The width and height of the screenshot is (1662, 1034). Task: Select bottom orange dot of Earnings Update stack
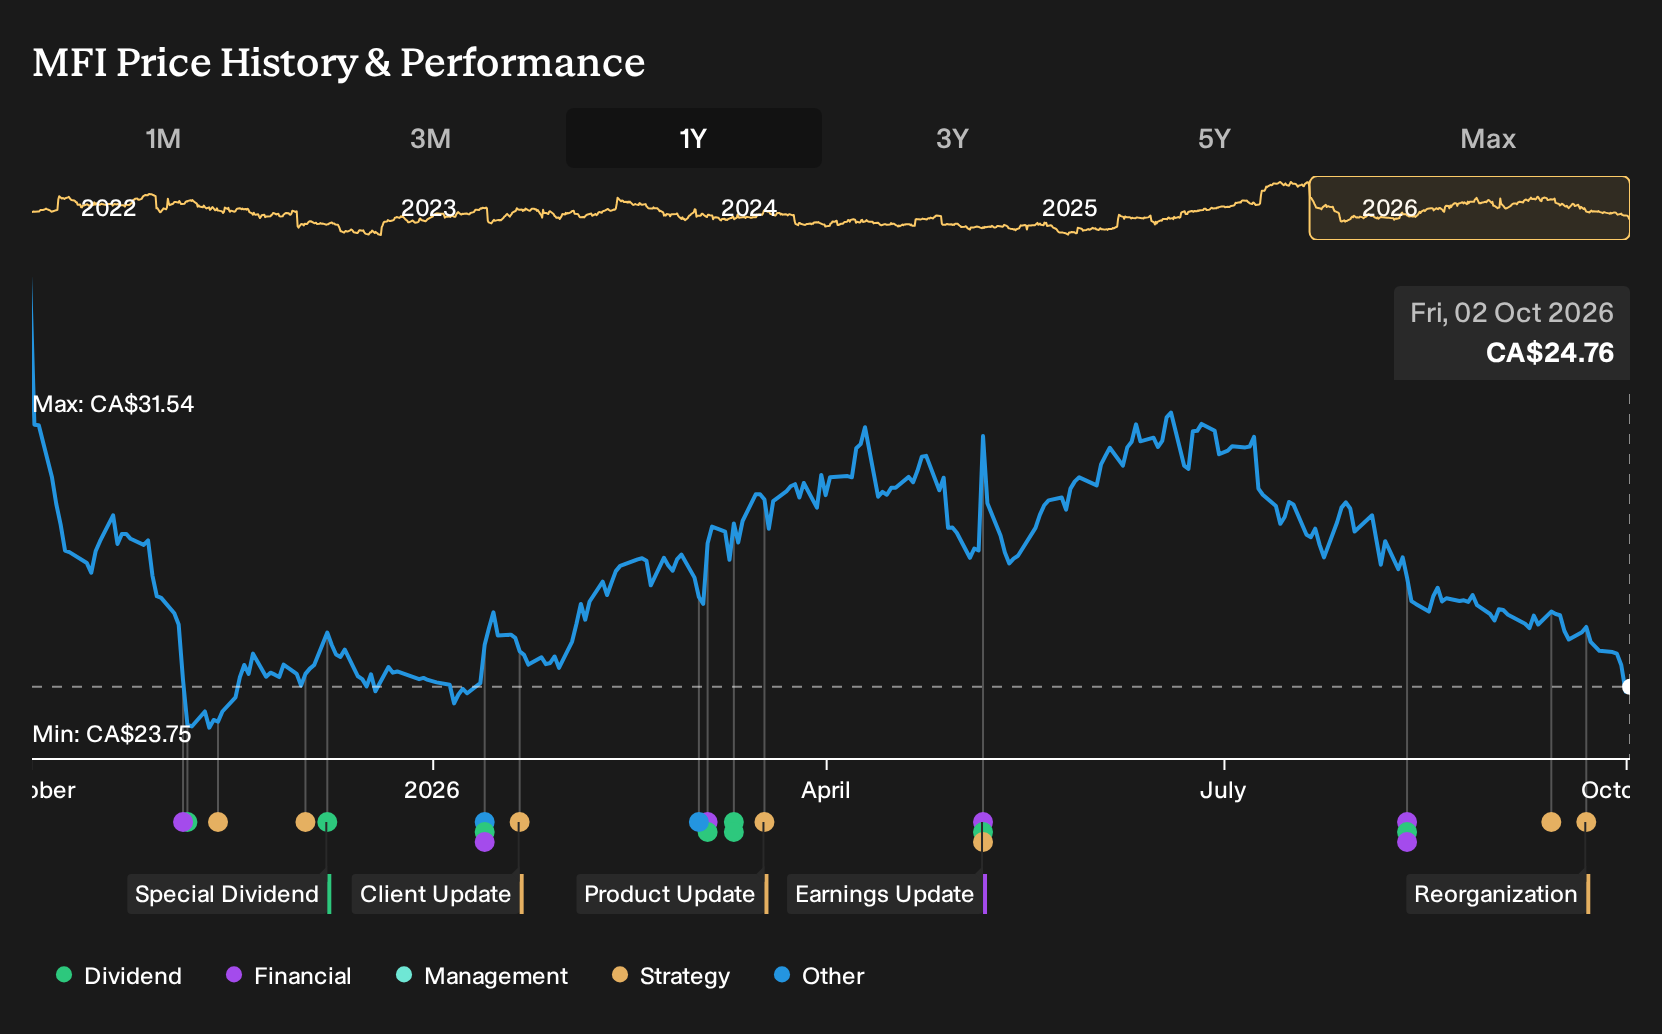[x=983, y=842]
